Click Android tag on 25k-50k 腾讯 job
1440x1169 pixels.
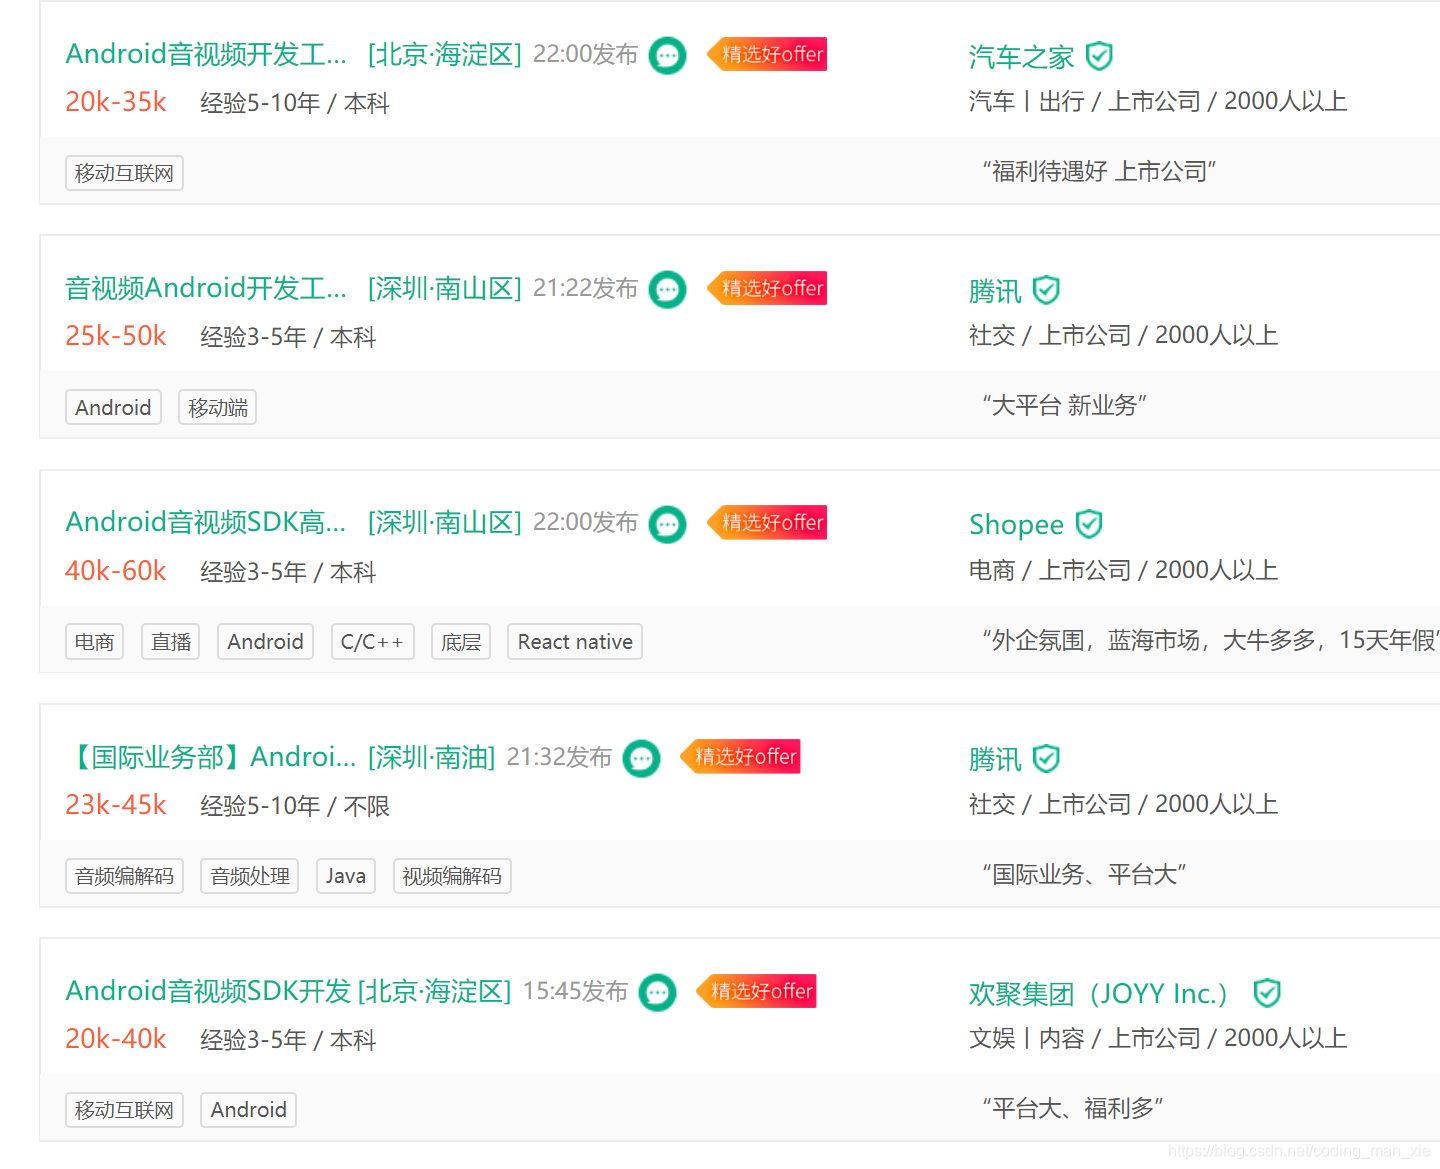tap(113, 407)
